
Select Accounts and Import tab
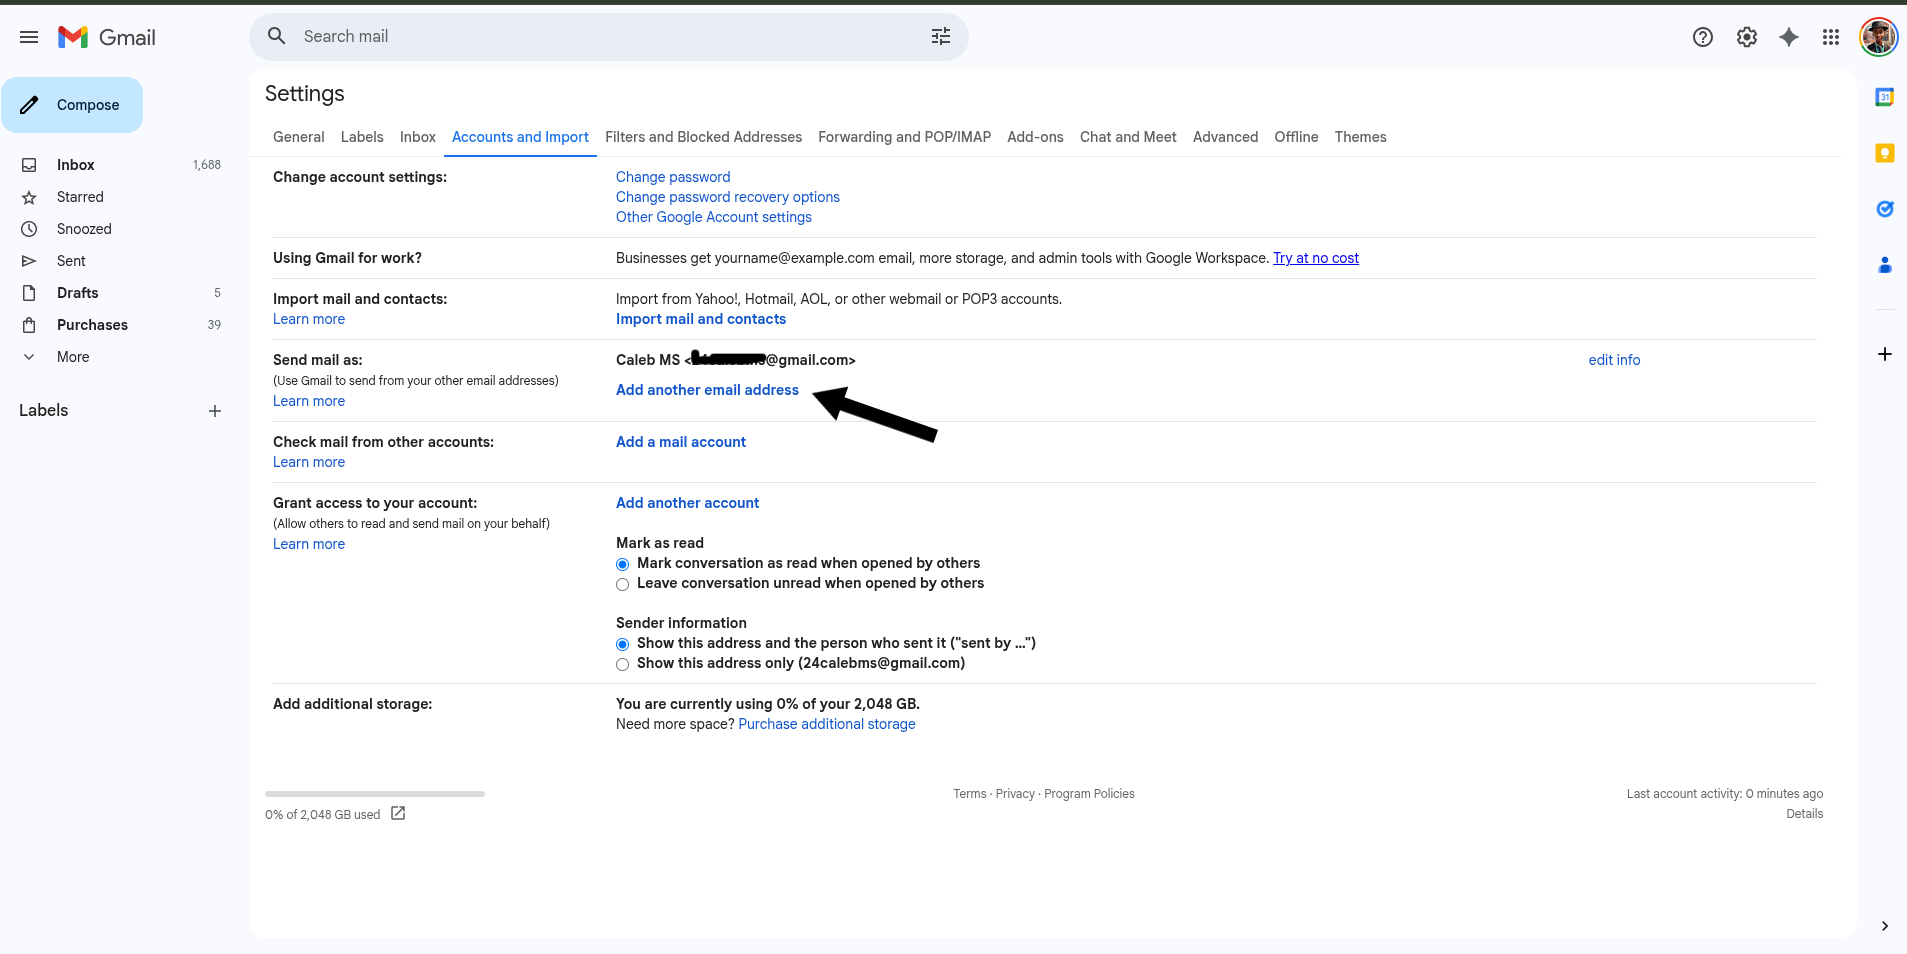tap(520, 137)
